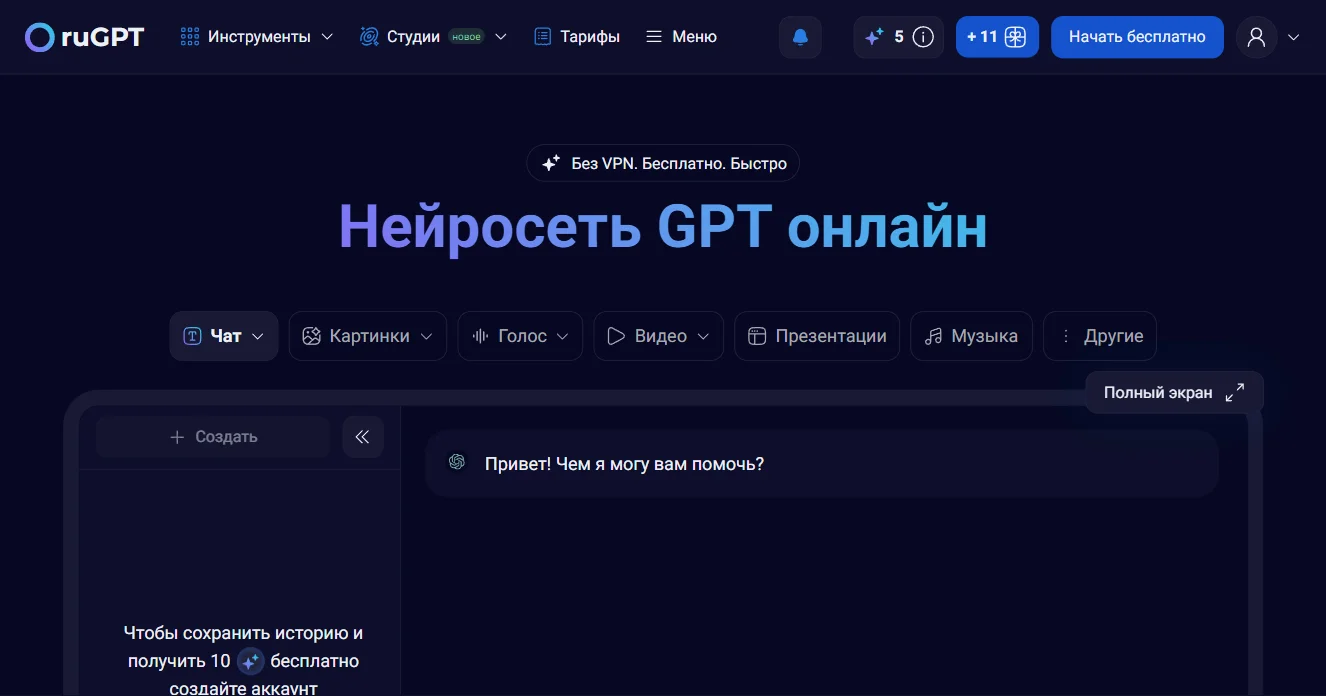Collapse the chat sidebar with double-arrow icon

[x=363, y=437]
